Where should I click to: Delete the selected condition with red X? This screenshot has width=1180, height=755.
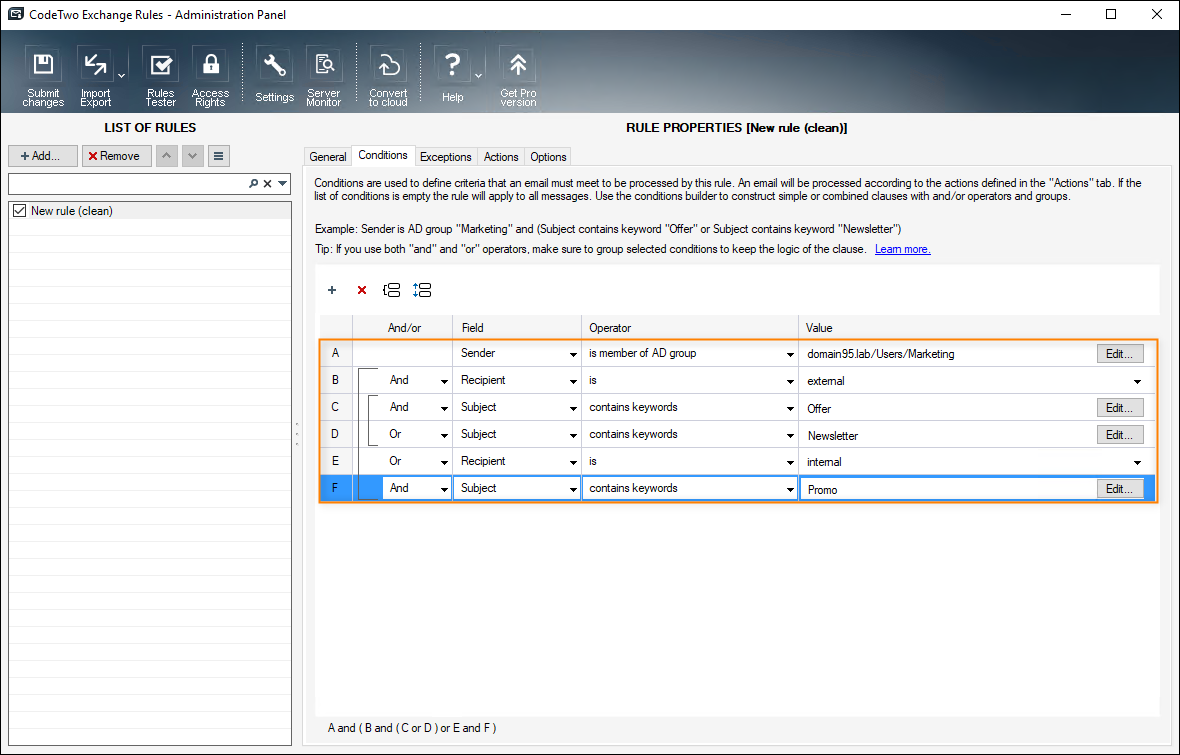click(362, 290)
